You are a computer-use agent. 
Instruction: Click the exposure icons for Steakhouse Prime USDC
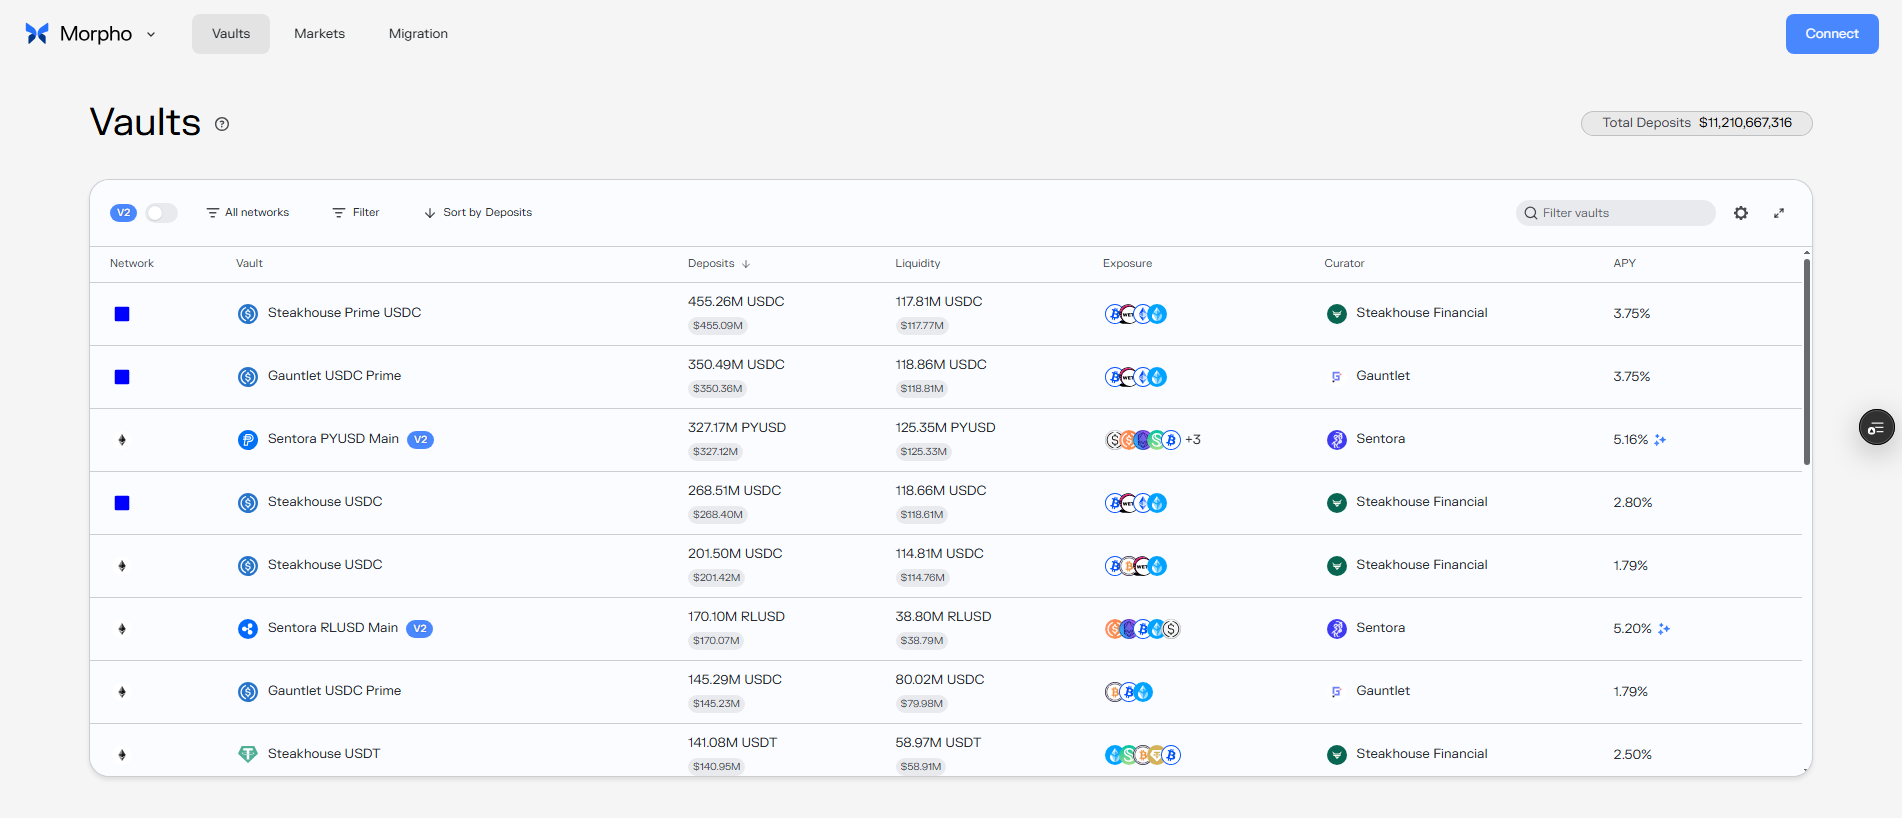(x=1136, y=314)
